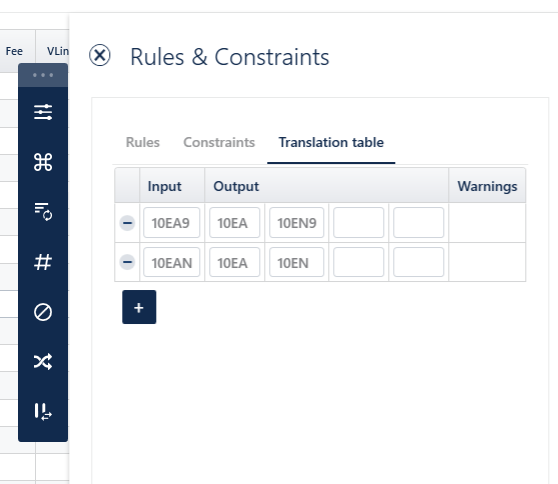Screen dimensions: 558x484
Task: Select the Translation table tab
Action: [331, 142]
